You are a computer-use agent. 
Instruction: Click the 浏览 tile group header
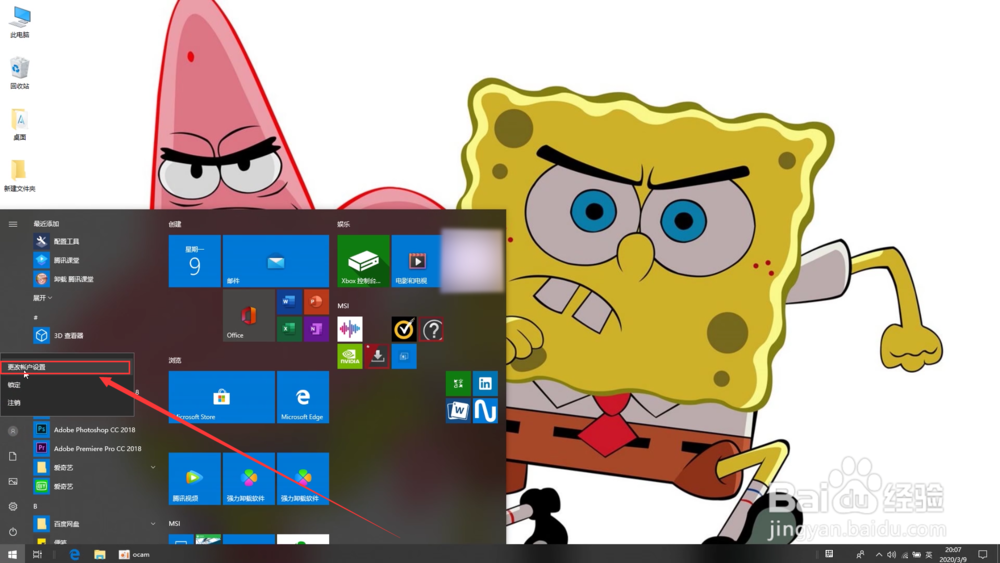175,360
